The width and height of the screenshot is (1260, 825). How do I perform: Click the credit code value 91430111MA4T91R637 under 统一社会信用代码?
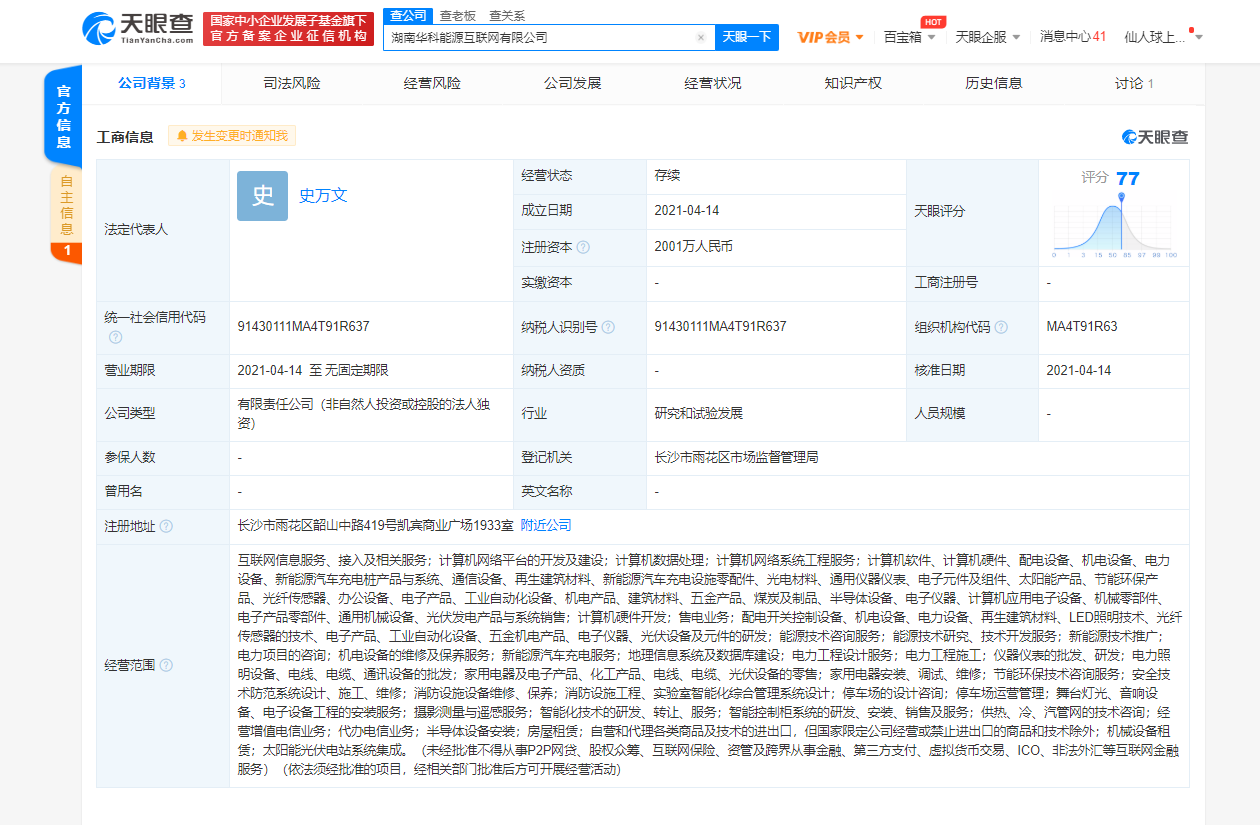(304, 326)
